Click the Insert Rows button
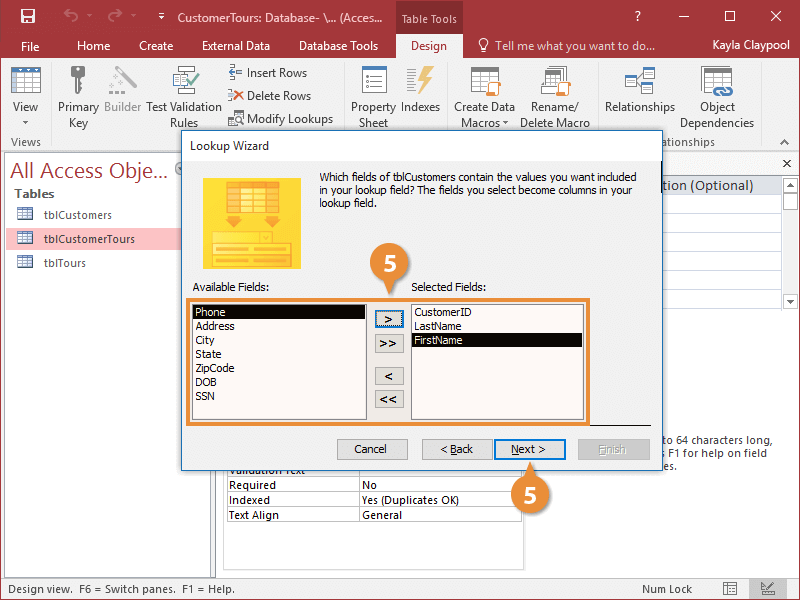 point(269,73)
